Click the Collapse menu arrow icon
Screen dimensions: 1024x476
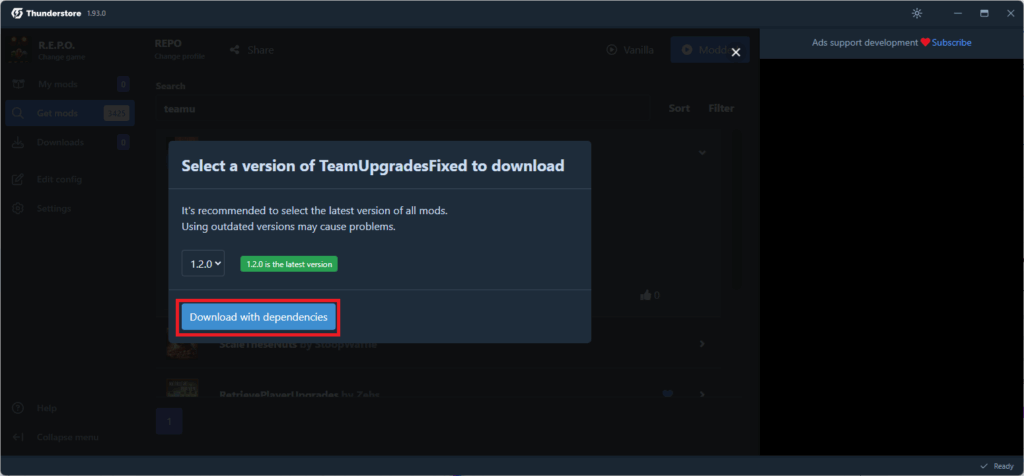[18, 437]
